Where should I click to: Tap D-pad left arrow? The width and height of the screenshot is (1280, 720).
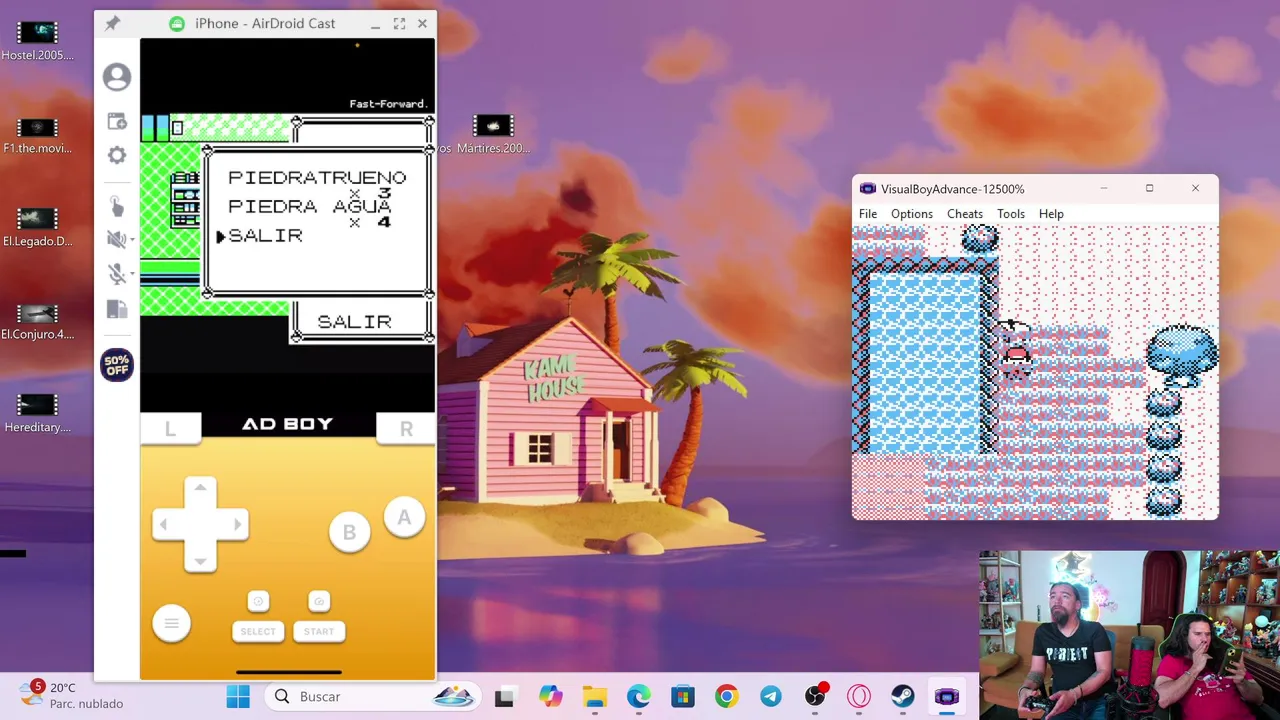[x=164, y=524]
